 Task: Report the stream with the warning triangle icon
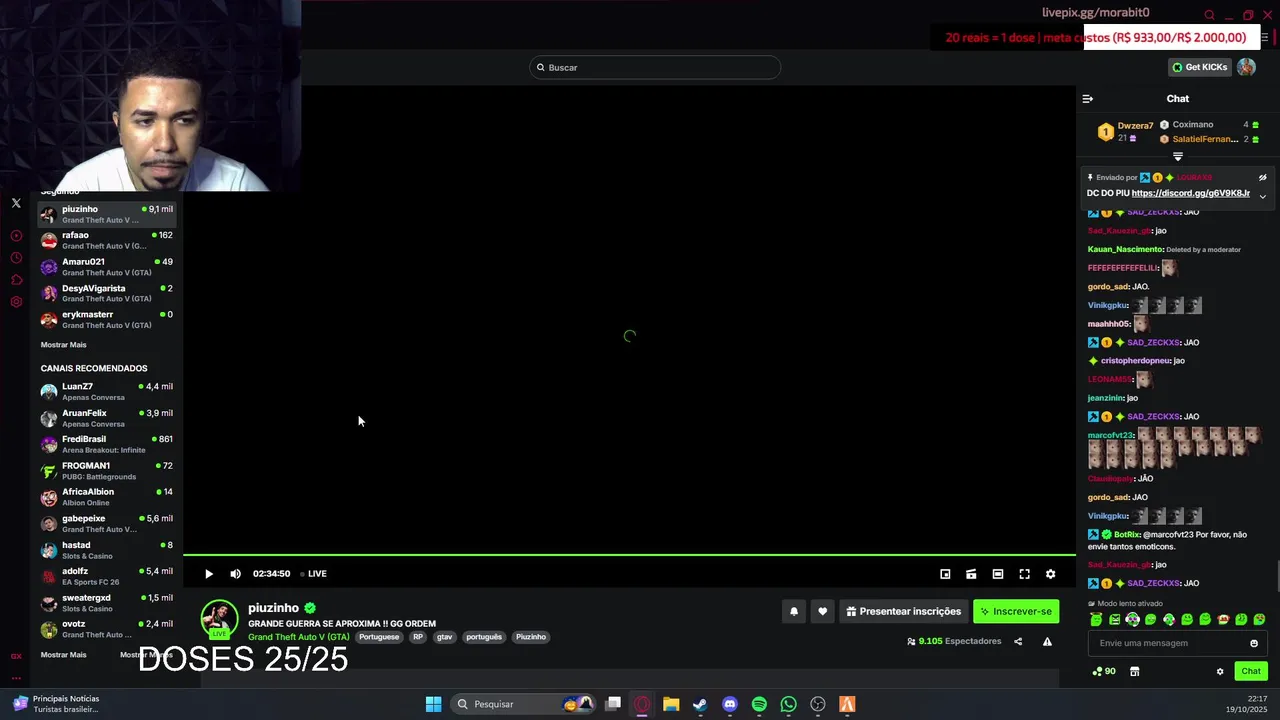(1047, 642)
